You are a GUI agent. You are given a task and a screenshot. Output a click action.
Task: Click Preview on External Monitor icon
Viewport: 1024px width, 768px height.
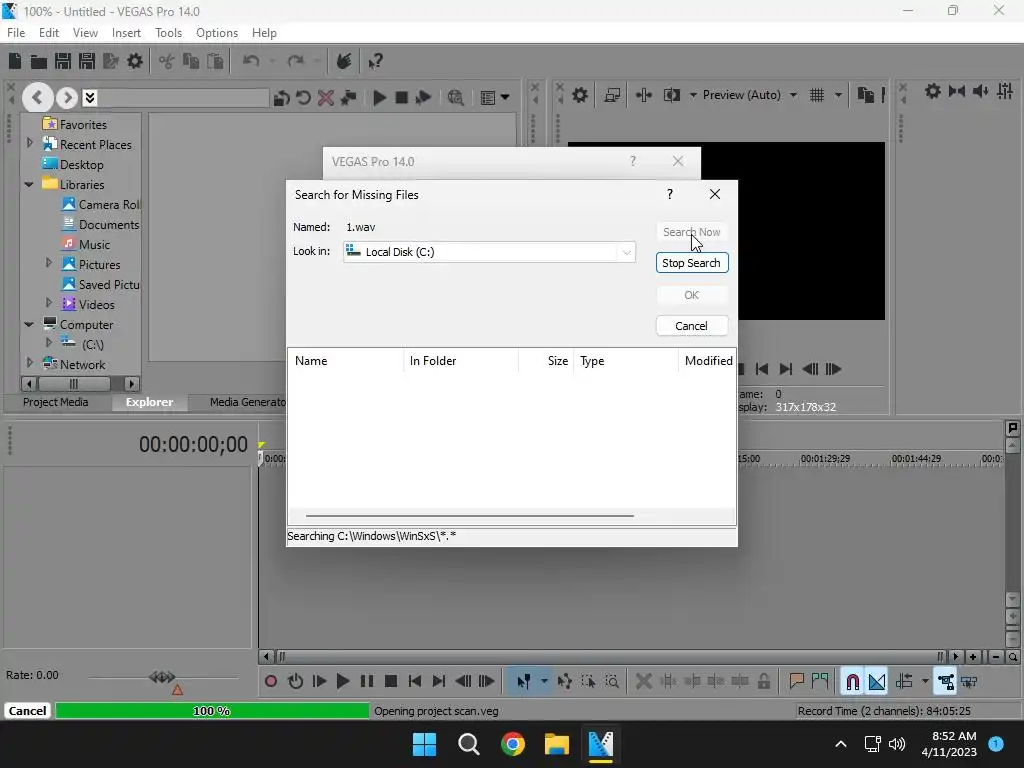pos(612,95)
